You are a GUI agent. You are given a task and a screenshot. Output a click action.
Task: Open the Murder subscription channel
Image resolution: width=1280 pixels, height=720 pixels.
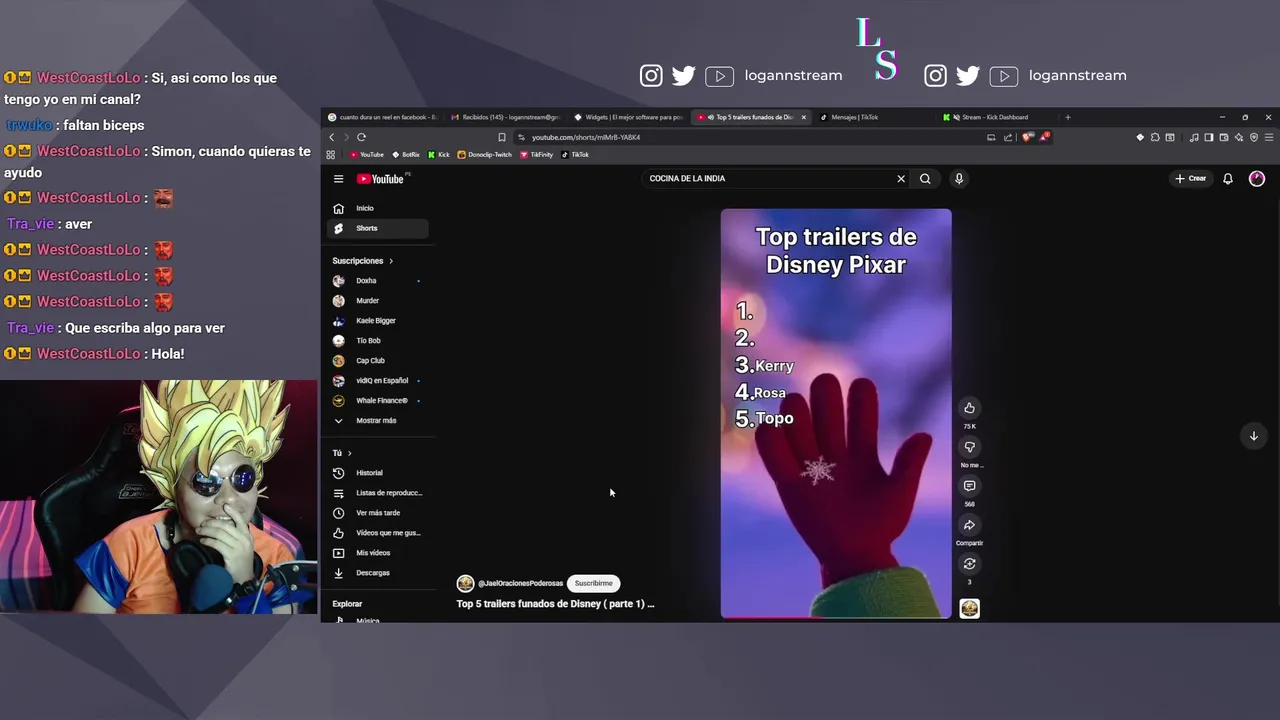point(379,301)
